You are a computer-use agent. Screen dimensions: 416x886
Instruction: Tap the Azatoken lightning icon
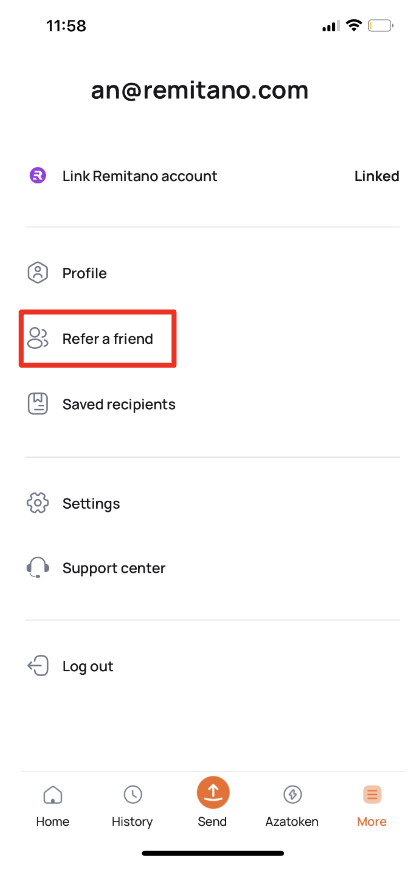point(292,794)
